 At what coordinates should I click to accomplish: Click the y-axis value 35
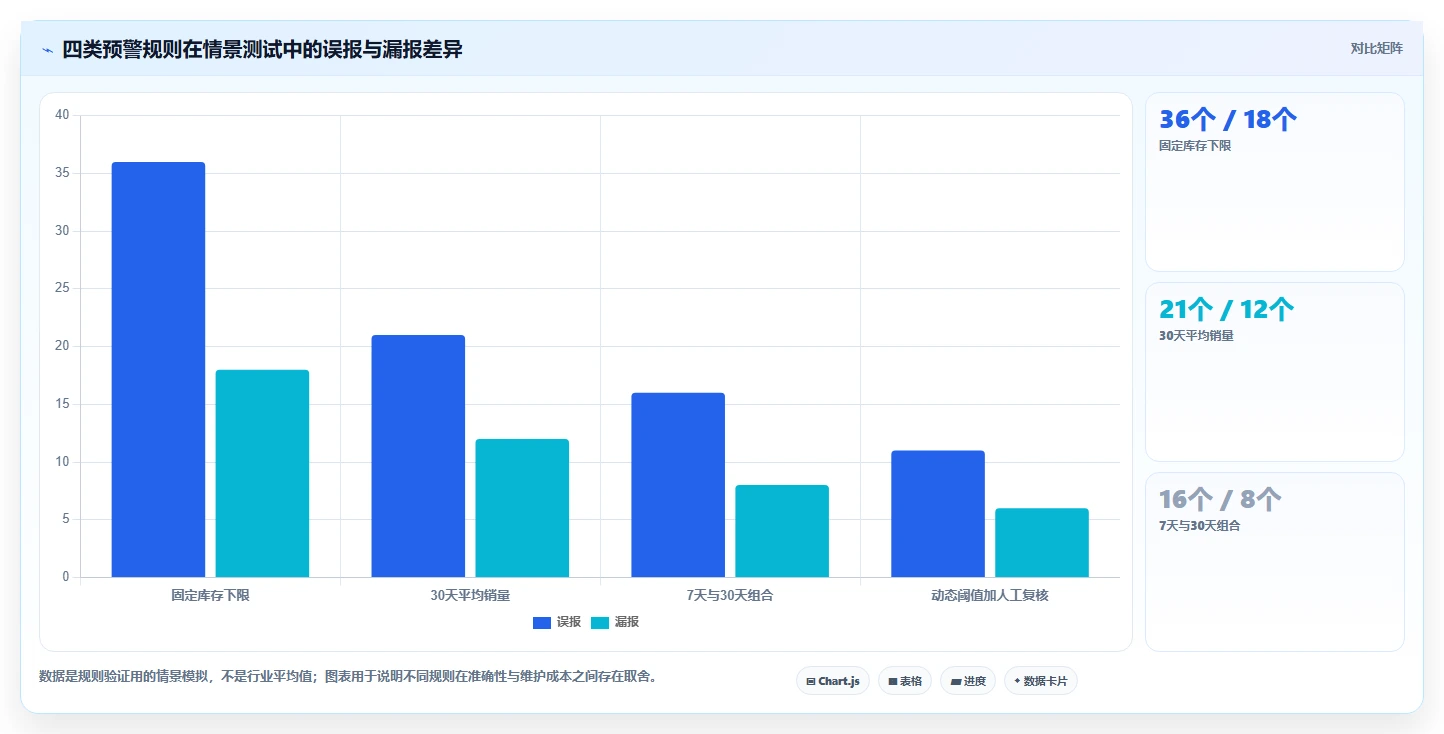(x=62, y=173)
